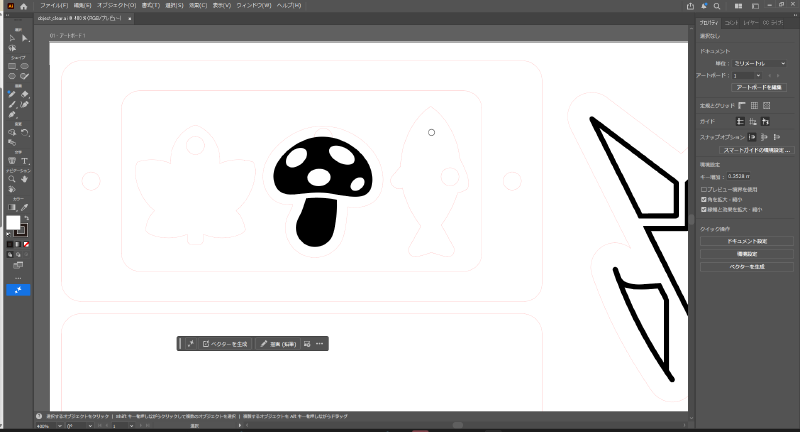800x432 pixels.
Task: Open the edit toolbar three-dots button
Action: 18,278
